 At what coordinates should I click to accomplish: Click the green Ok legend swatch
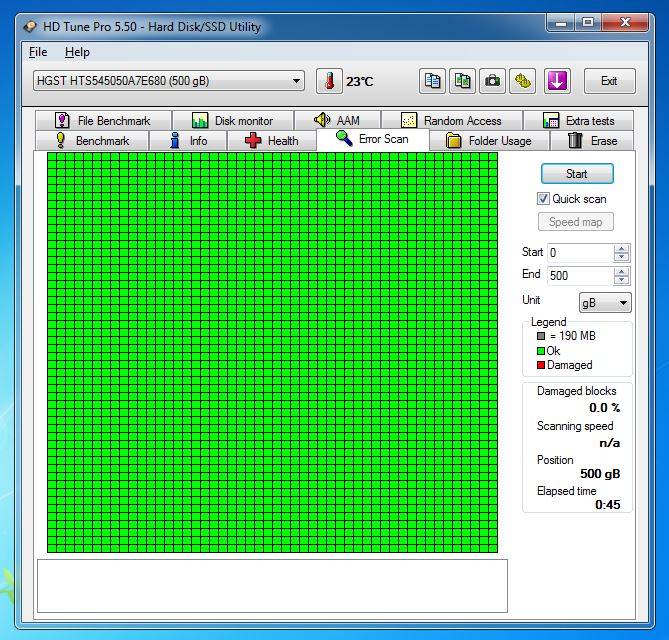pos(541,351)
